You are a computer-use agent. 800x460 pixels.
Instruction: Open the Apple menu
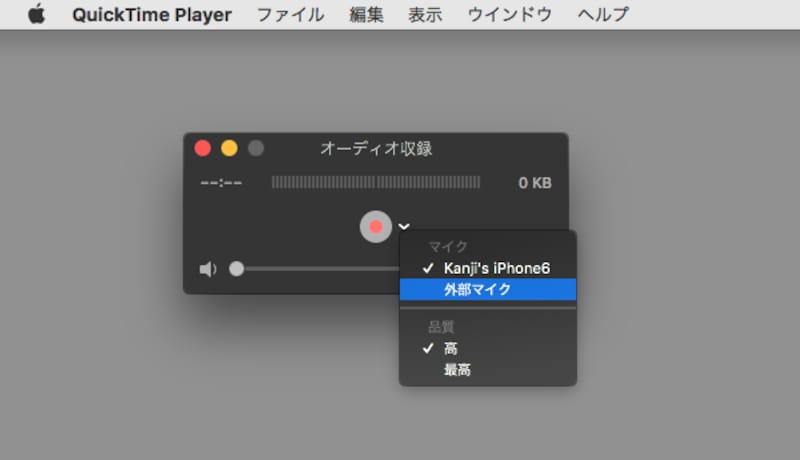click(x=36, y=14)
